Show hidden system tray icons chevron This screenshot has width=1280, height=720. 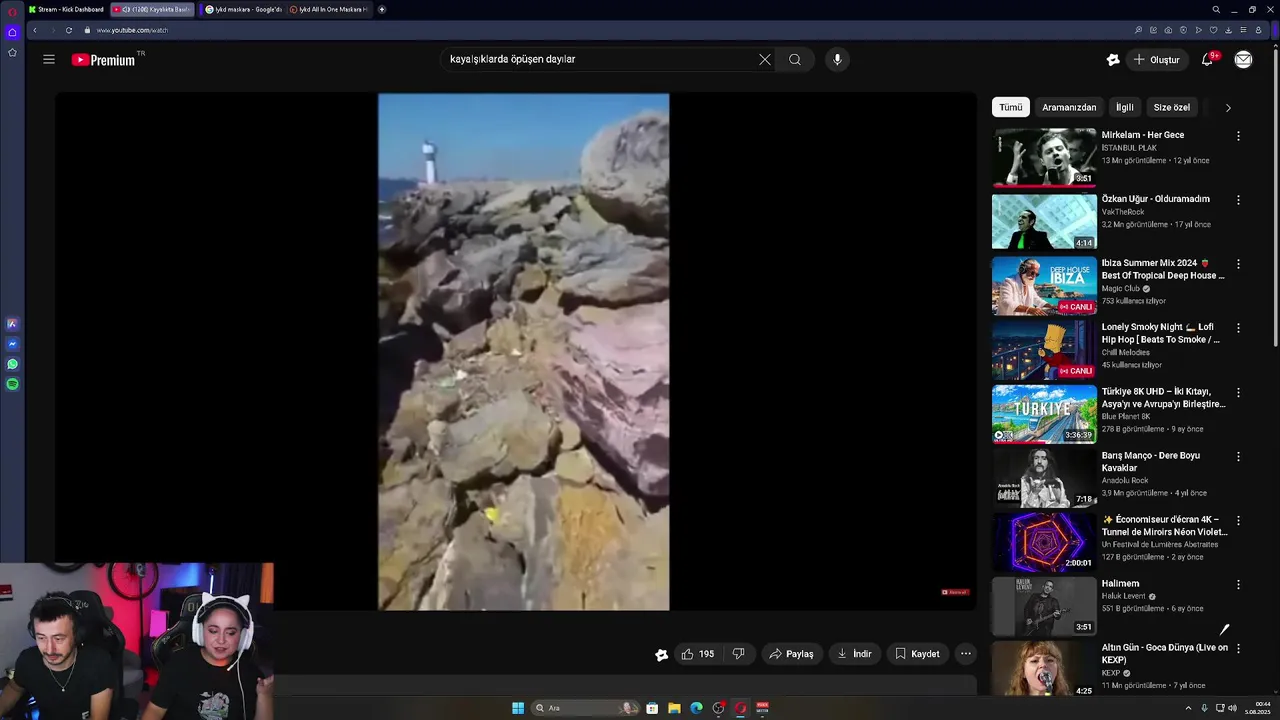tap(1189, 708)
